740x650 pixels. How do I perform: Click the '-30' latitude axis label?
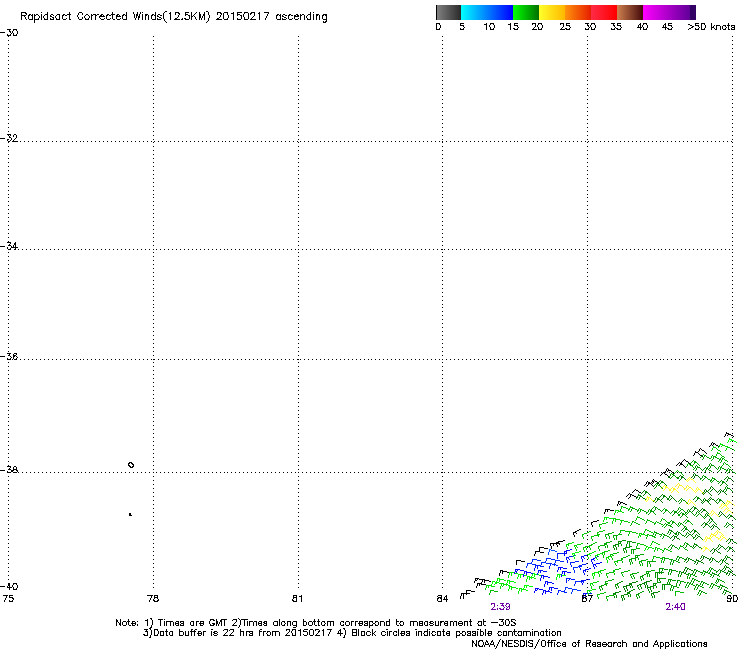pos(9,33)
